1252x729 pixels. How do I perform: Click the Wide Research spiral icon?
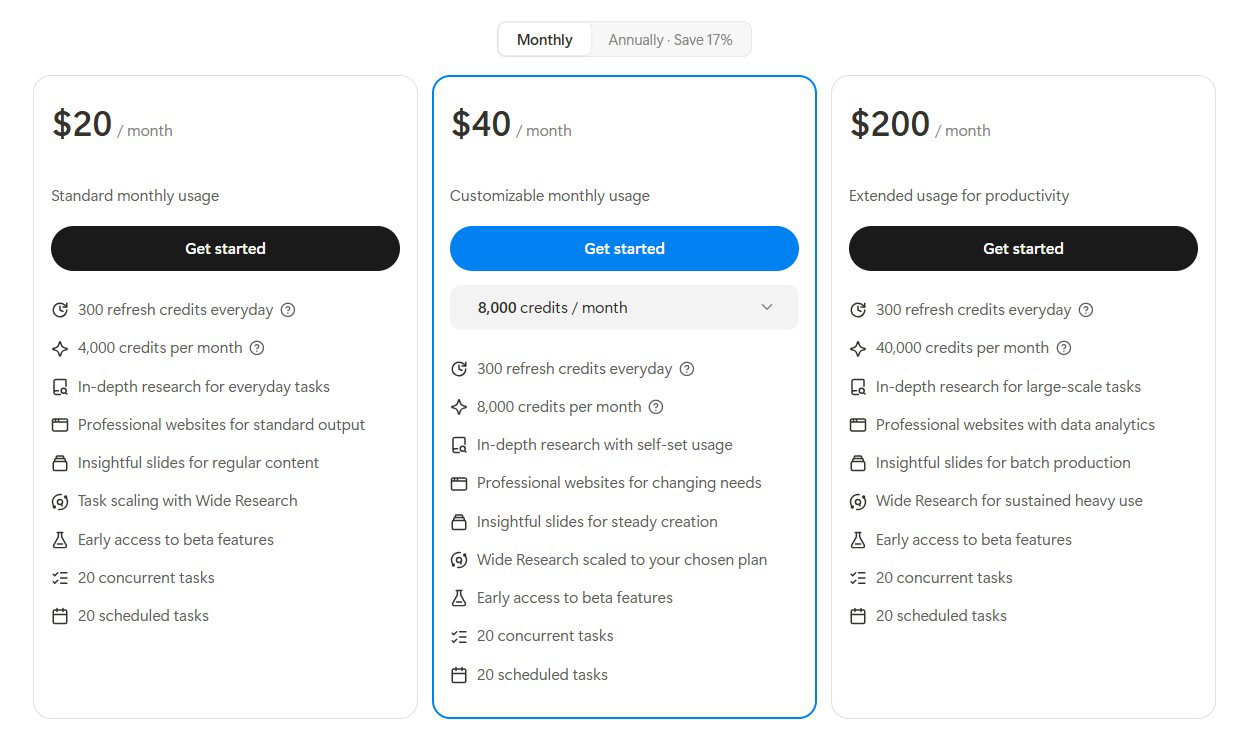(x=59, y=501)
